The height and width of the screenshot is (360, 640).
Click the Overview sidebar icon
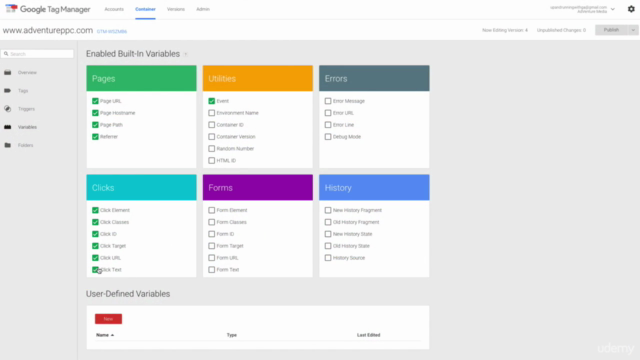(x=8, y=72)
